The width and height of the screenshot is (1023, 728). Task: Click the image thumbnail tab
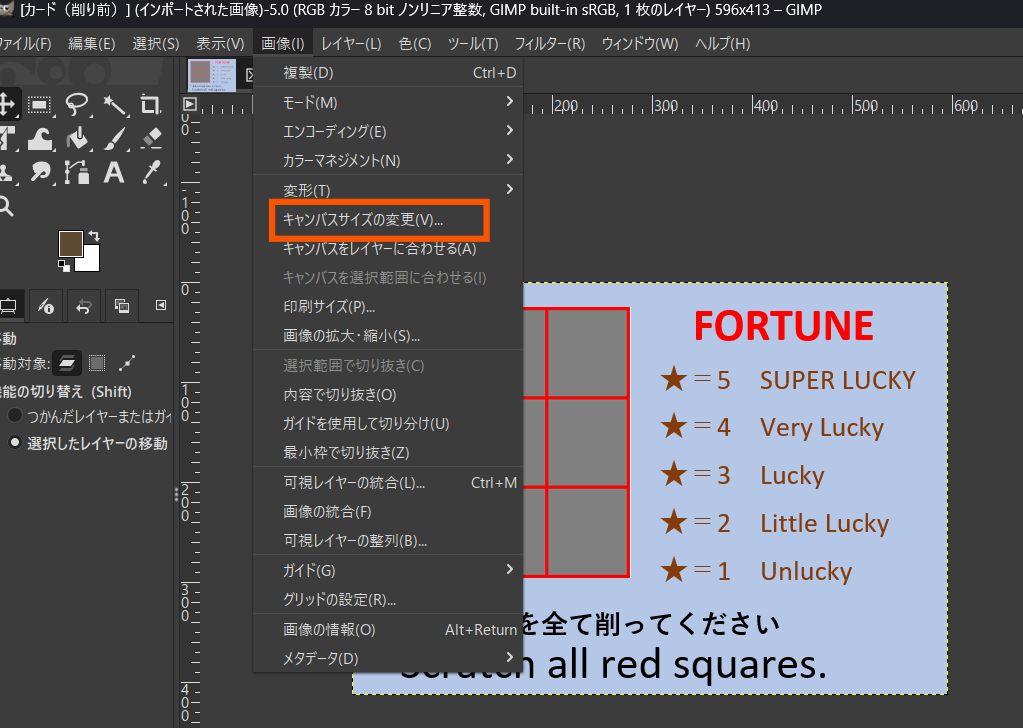[x=212, y=75]
